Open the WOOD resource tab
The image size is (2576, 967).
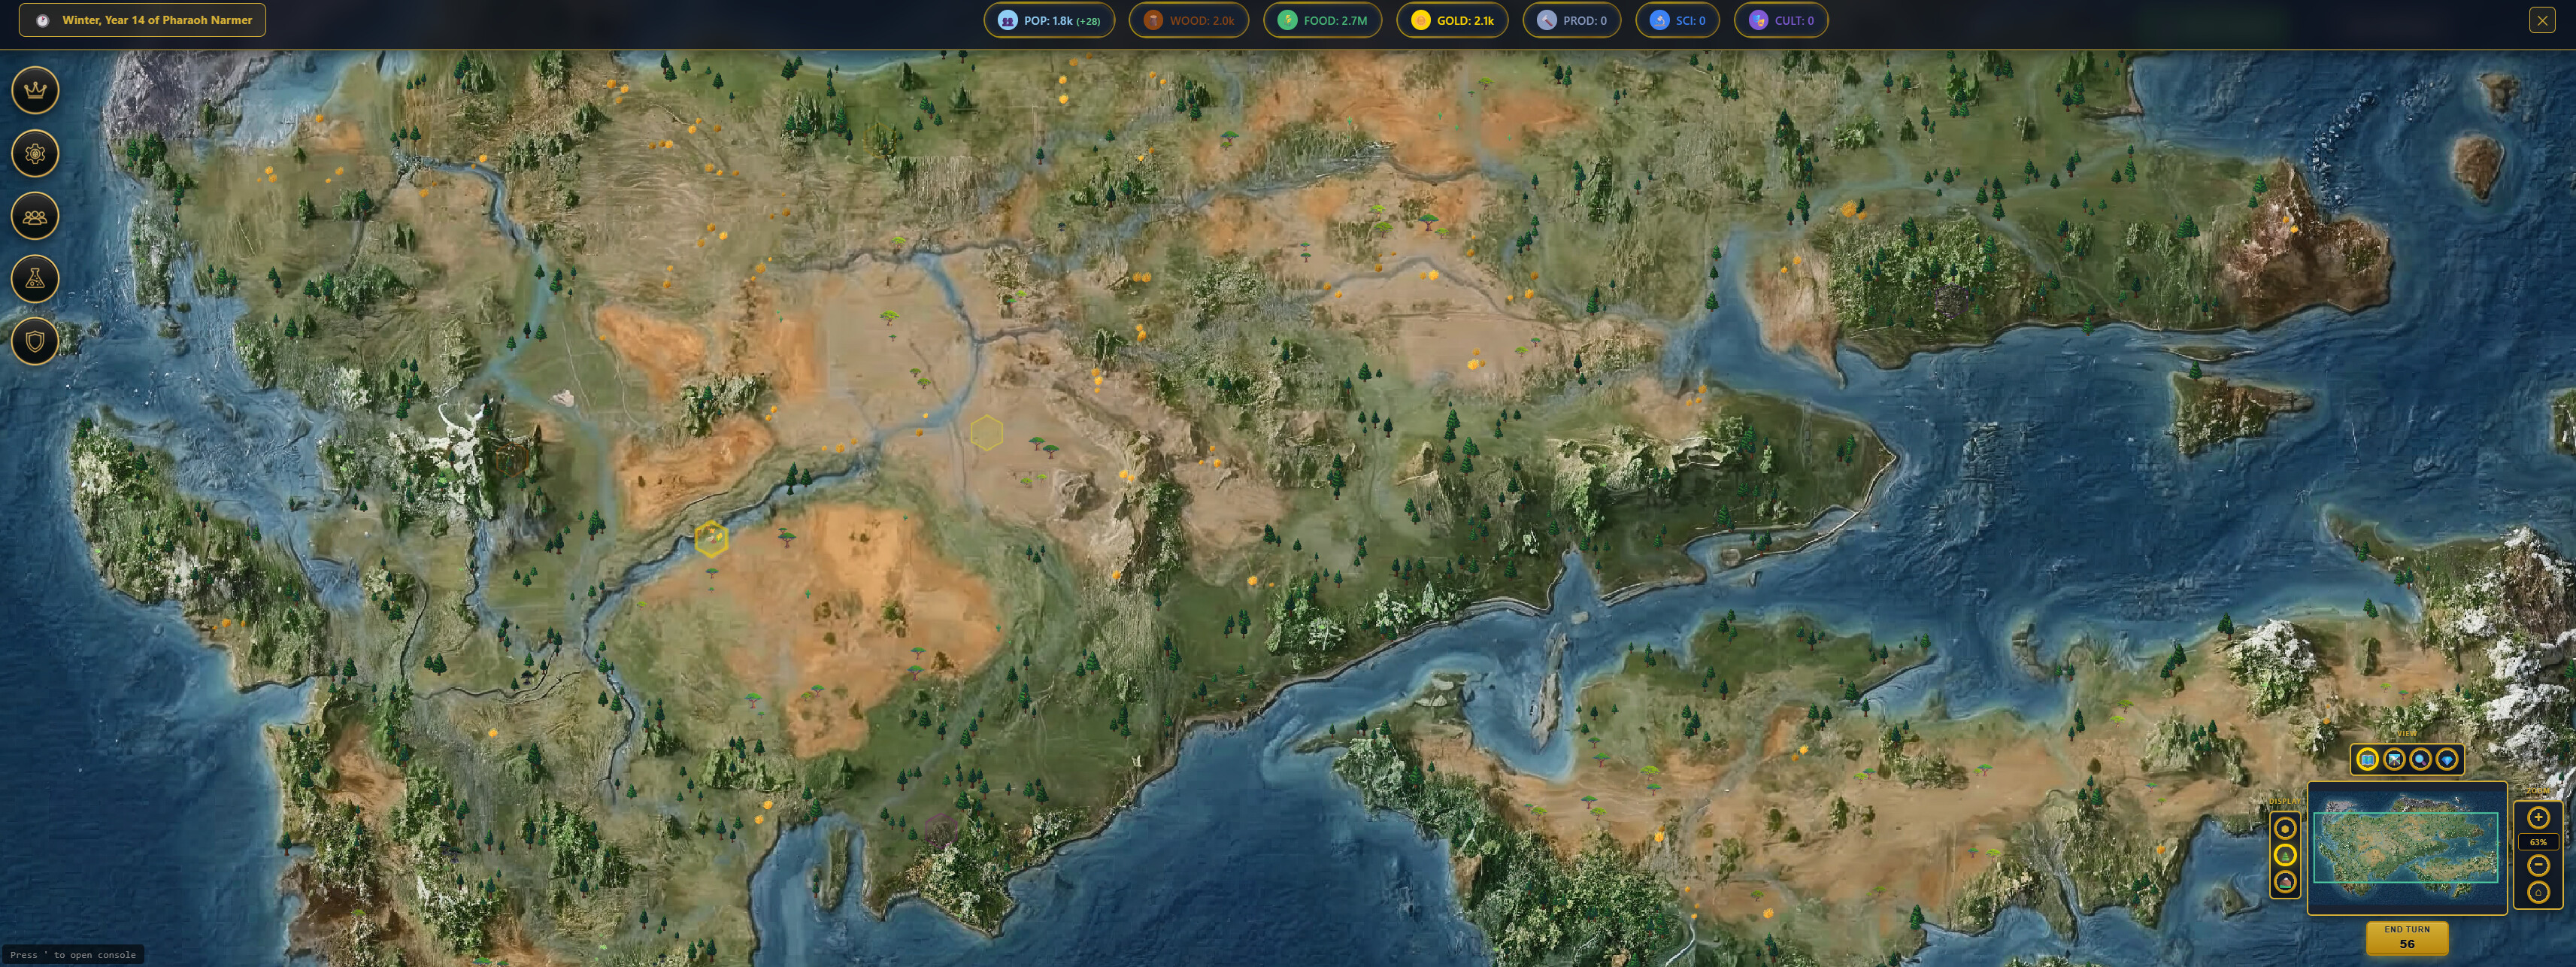[1189, 20]
